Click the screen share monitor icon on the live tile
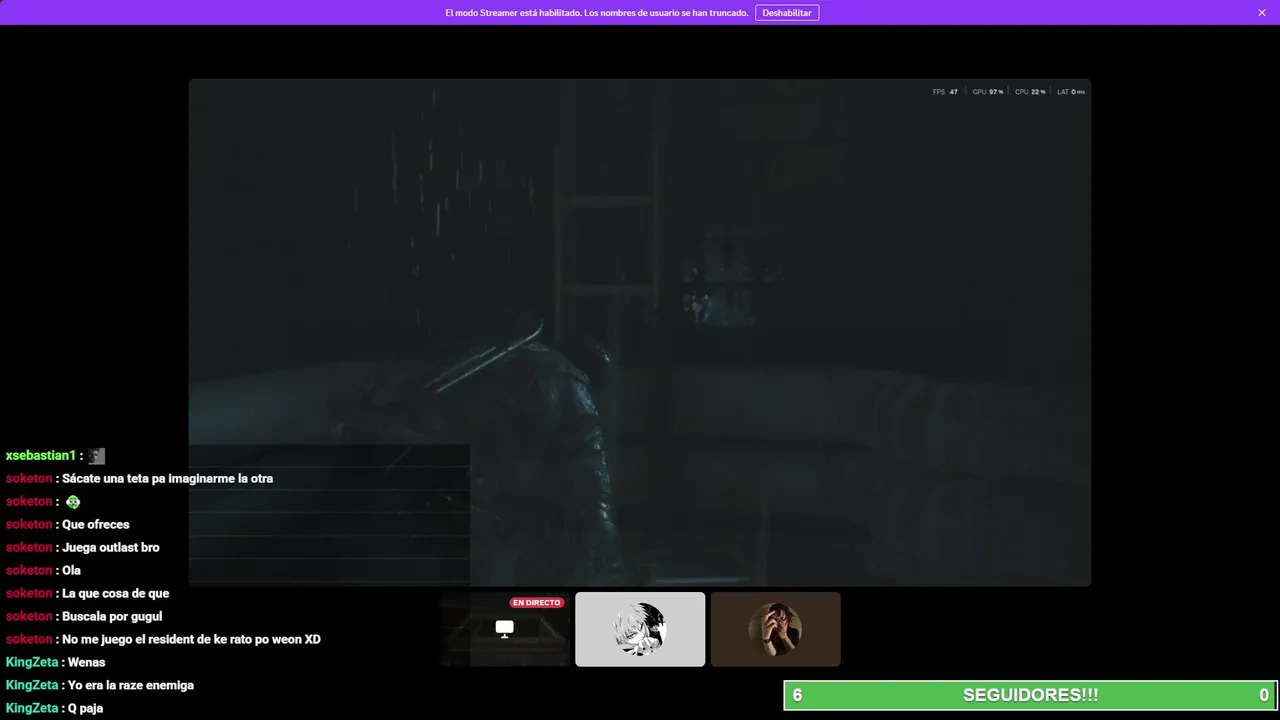Screen dimensions: 1280x720 click(505, 628)
